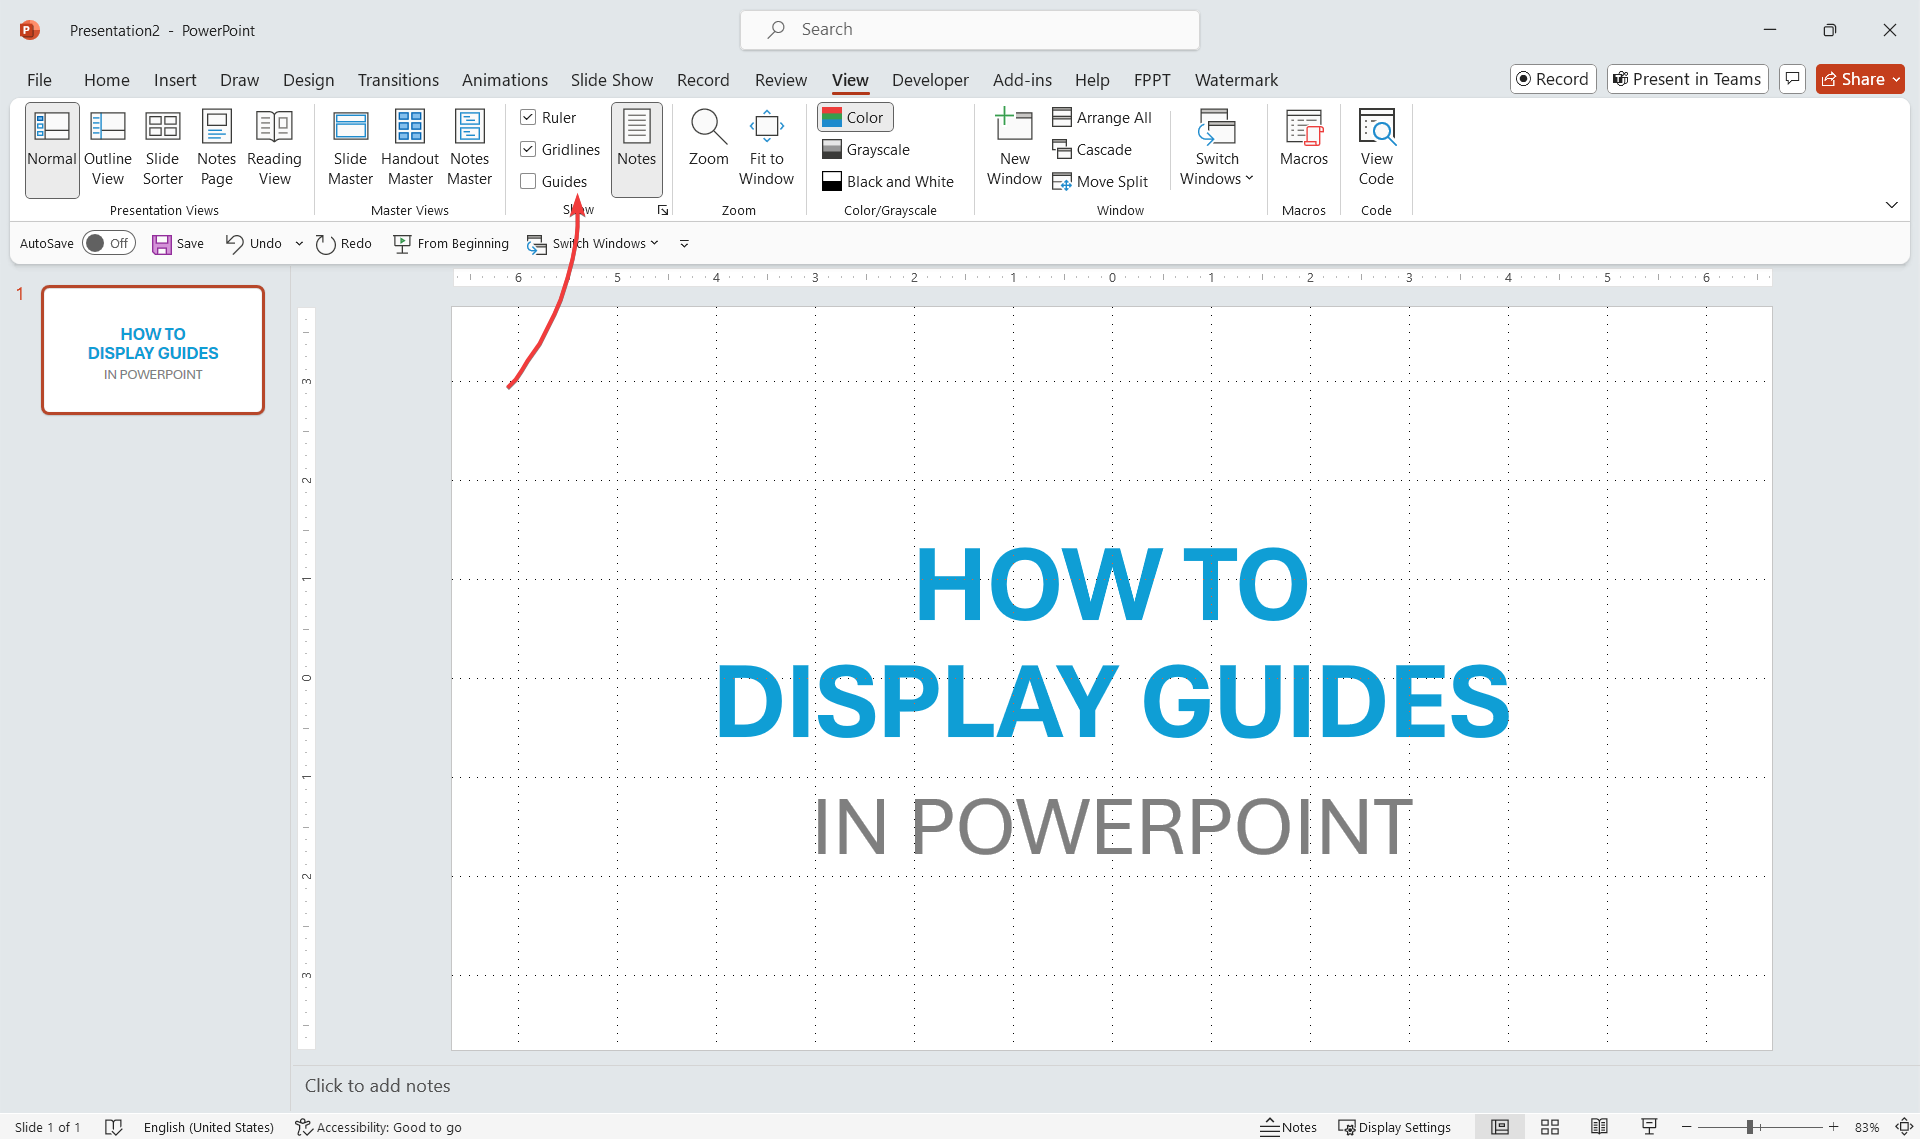This screenshot has width=1920, height=1139.
Task: Switch to Normal presentation view
Action: pos(52,149)
